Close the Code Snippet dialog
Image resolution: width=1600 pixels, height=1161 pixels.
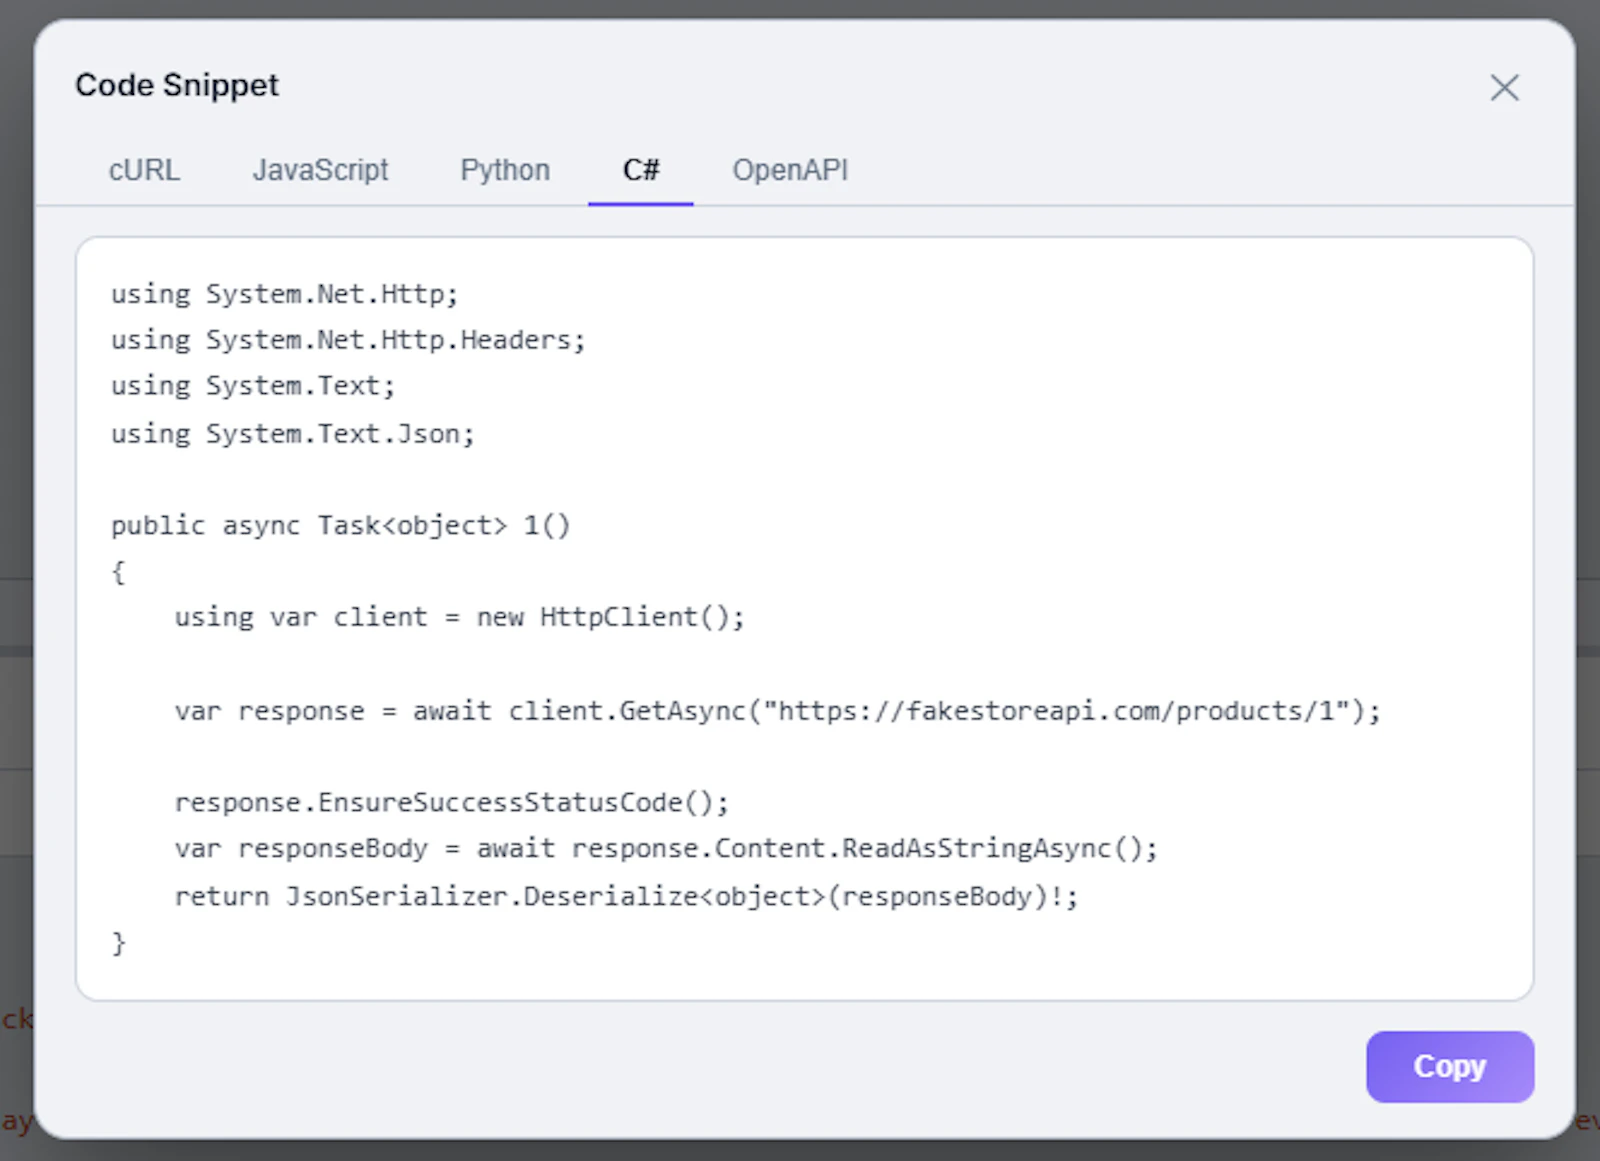[1504, 87]
